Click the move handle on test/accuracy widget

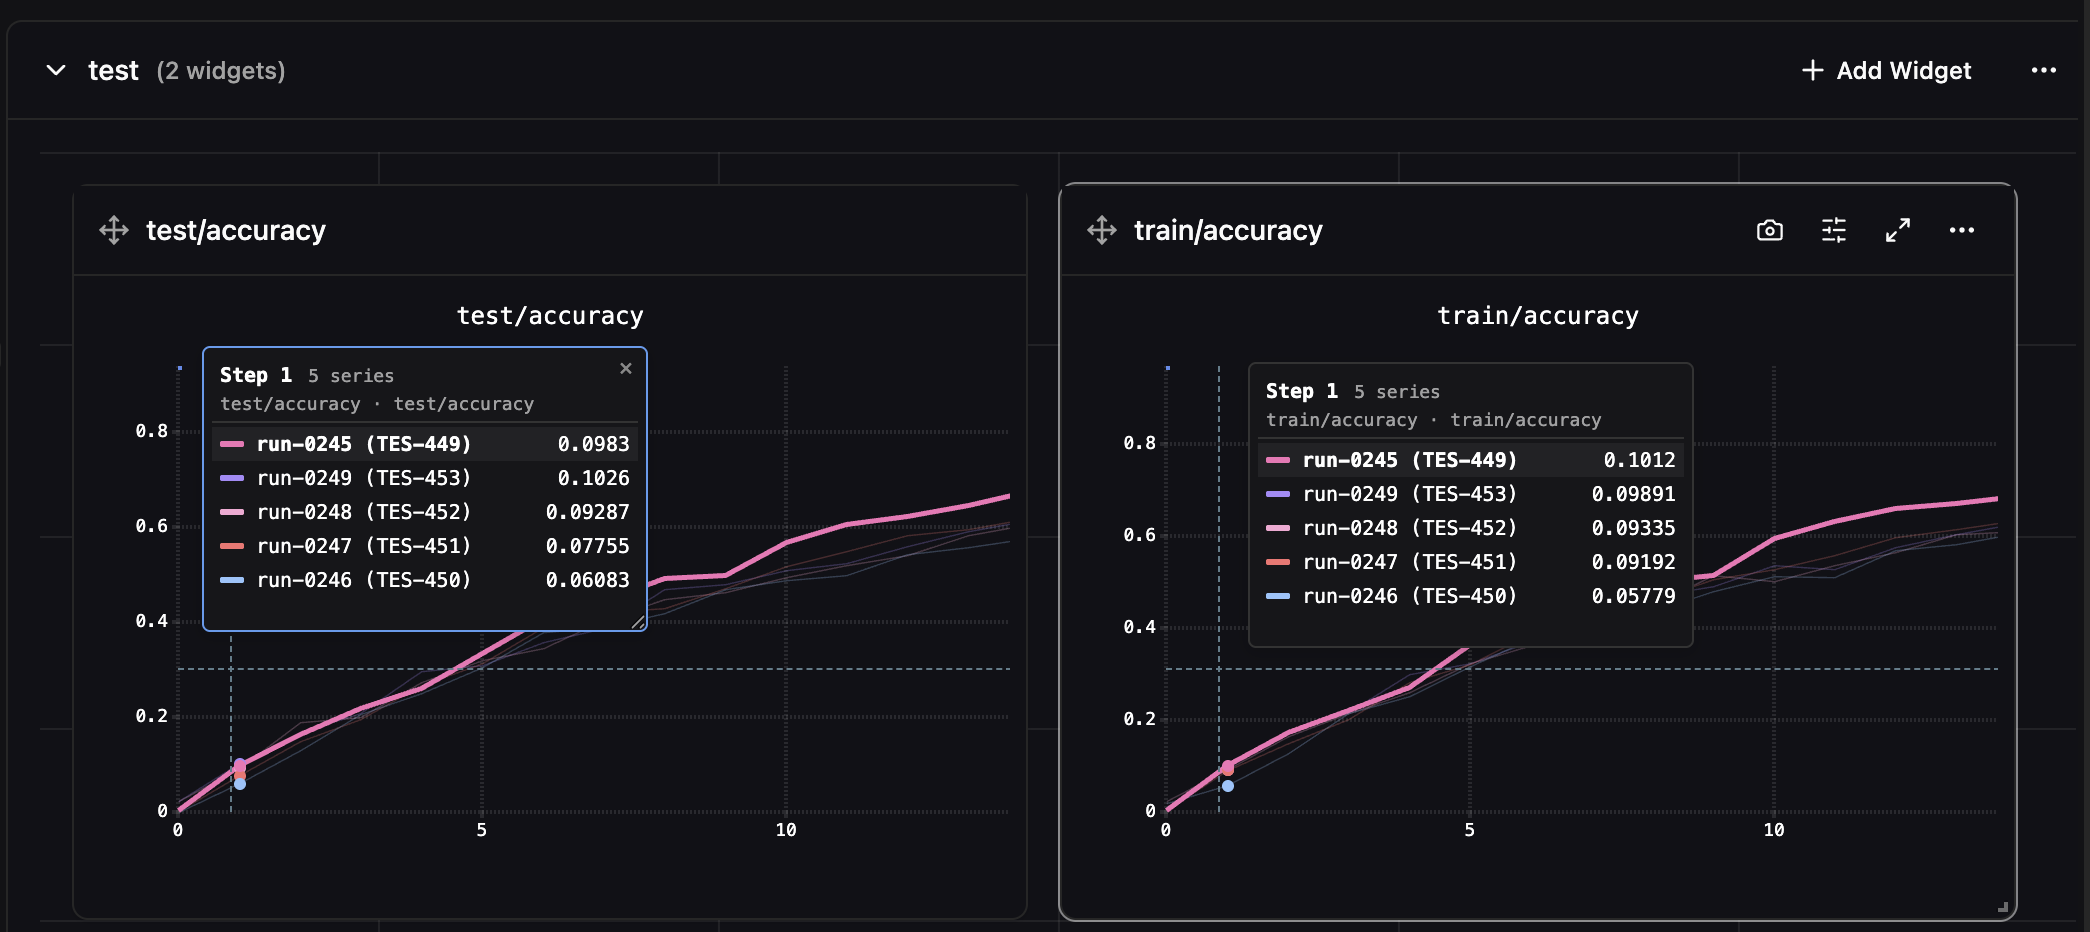(x=113, y=230)
